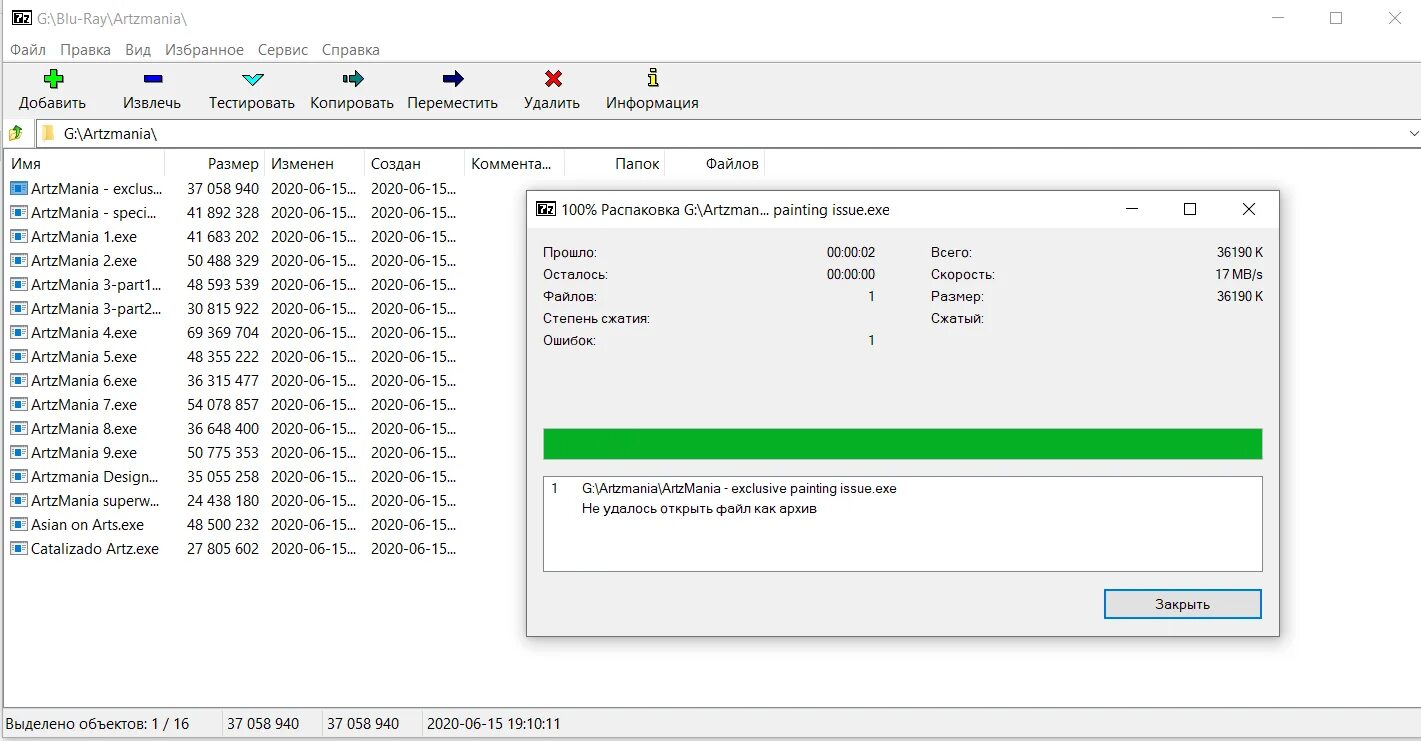Click the Информация toolbar icon

tap(652, 77)
